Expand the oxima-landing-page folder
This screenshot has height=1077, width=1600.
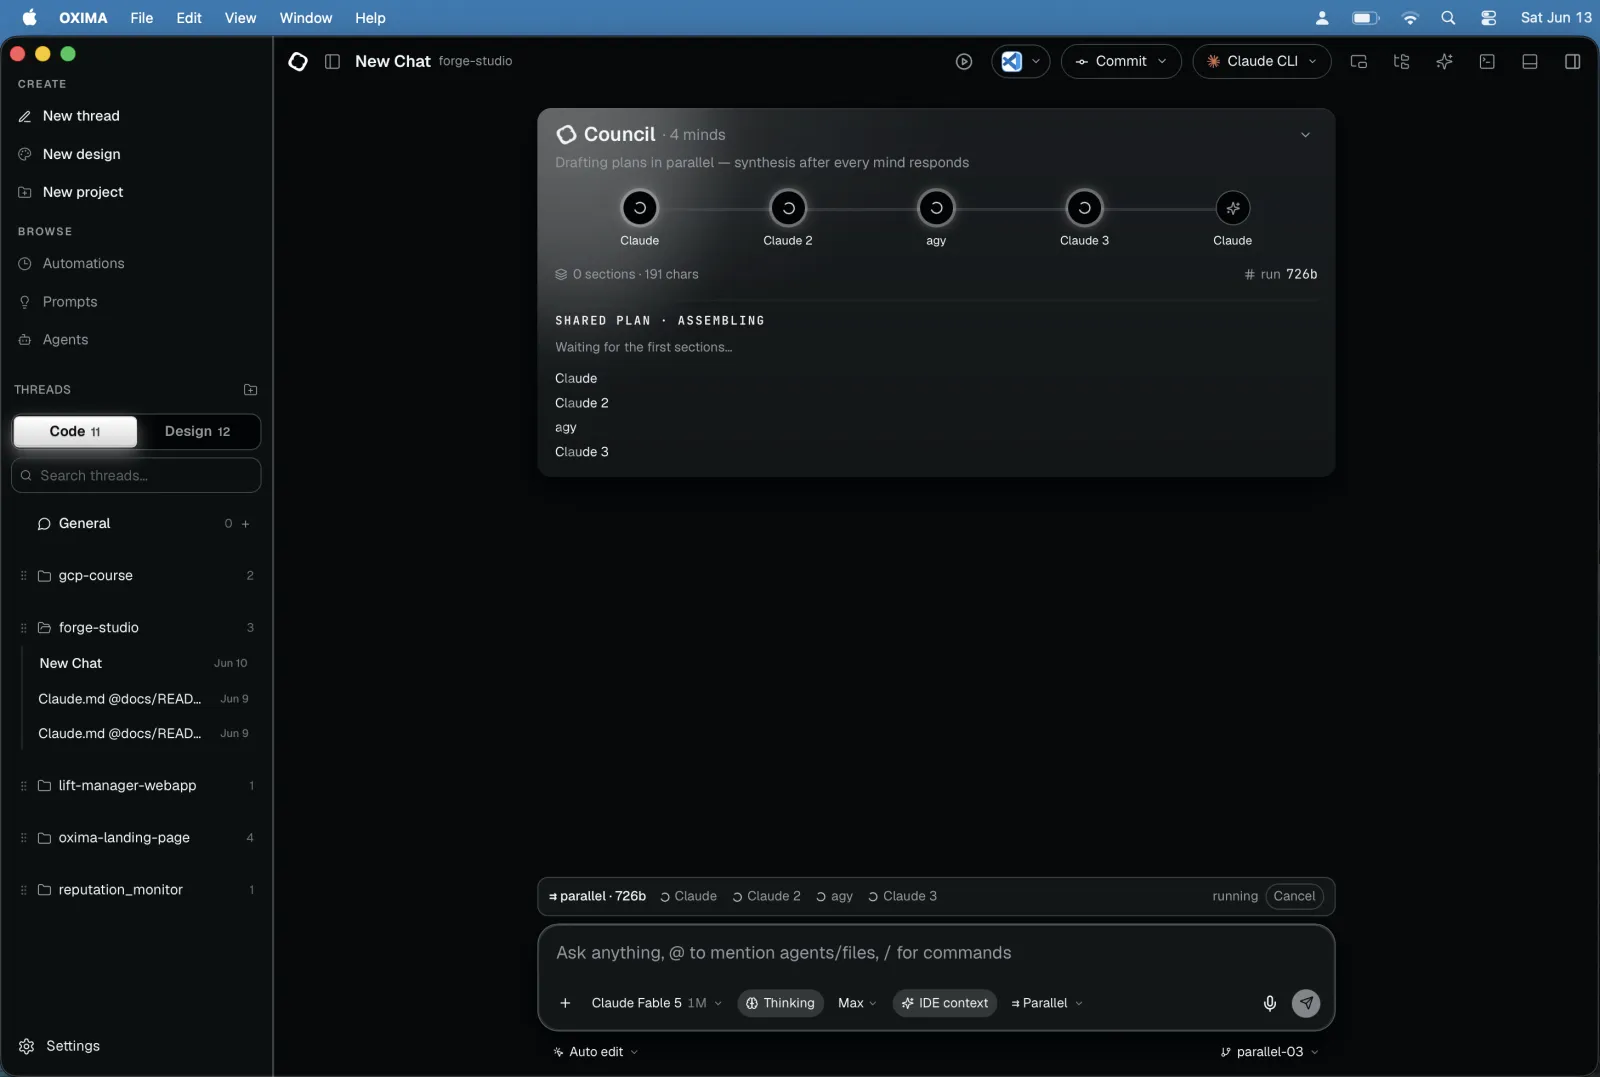[136, 838]
